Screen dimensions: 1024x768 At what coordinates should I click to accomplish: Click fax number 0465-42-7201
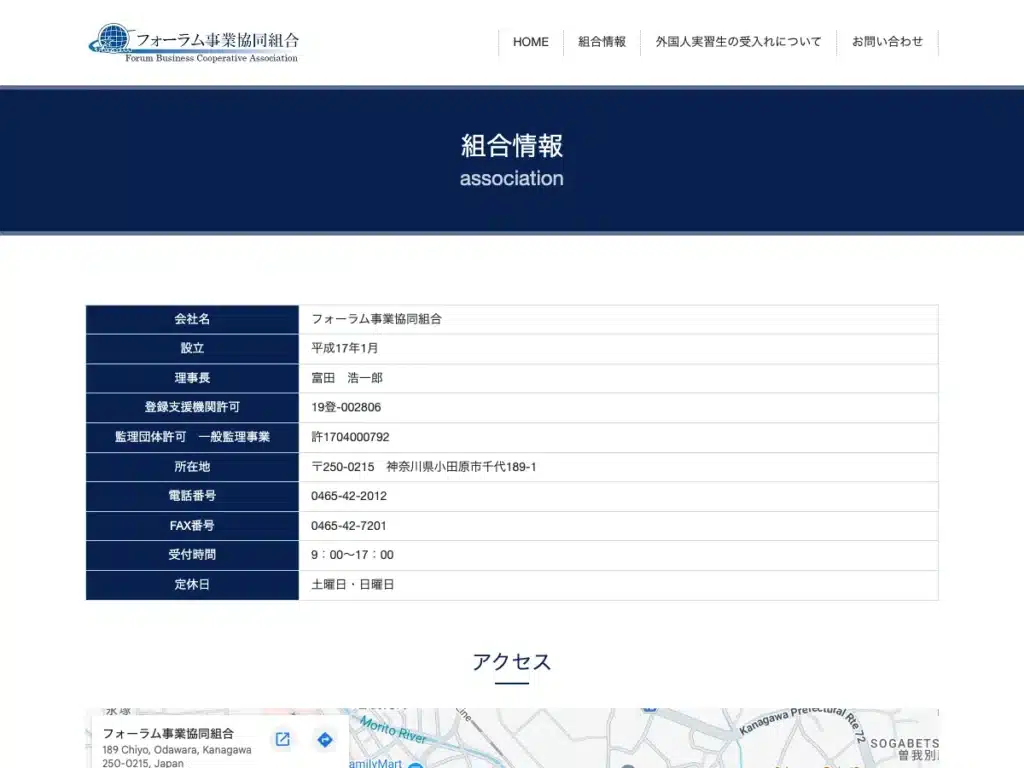click(349, 526)
